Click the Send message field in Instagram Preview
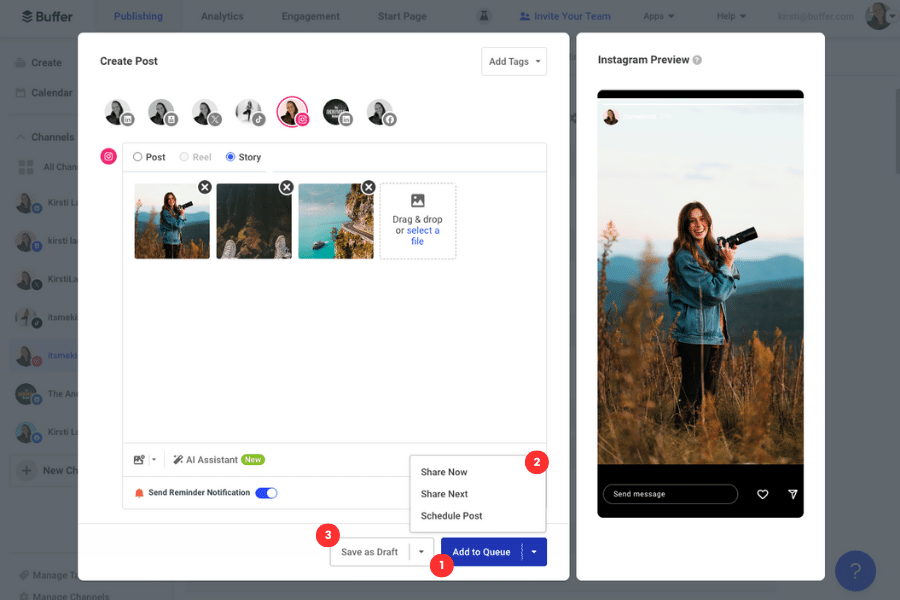Image resolution: width=900 pixels, height=600 pixels. (669, 494)
